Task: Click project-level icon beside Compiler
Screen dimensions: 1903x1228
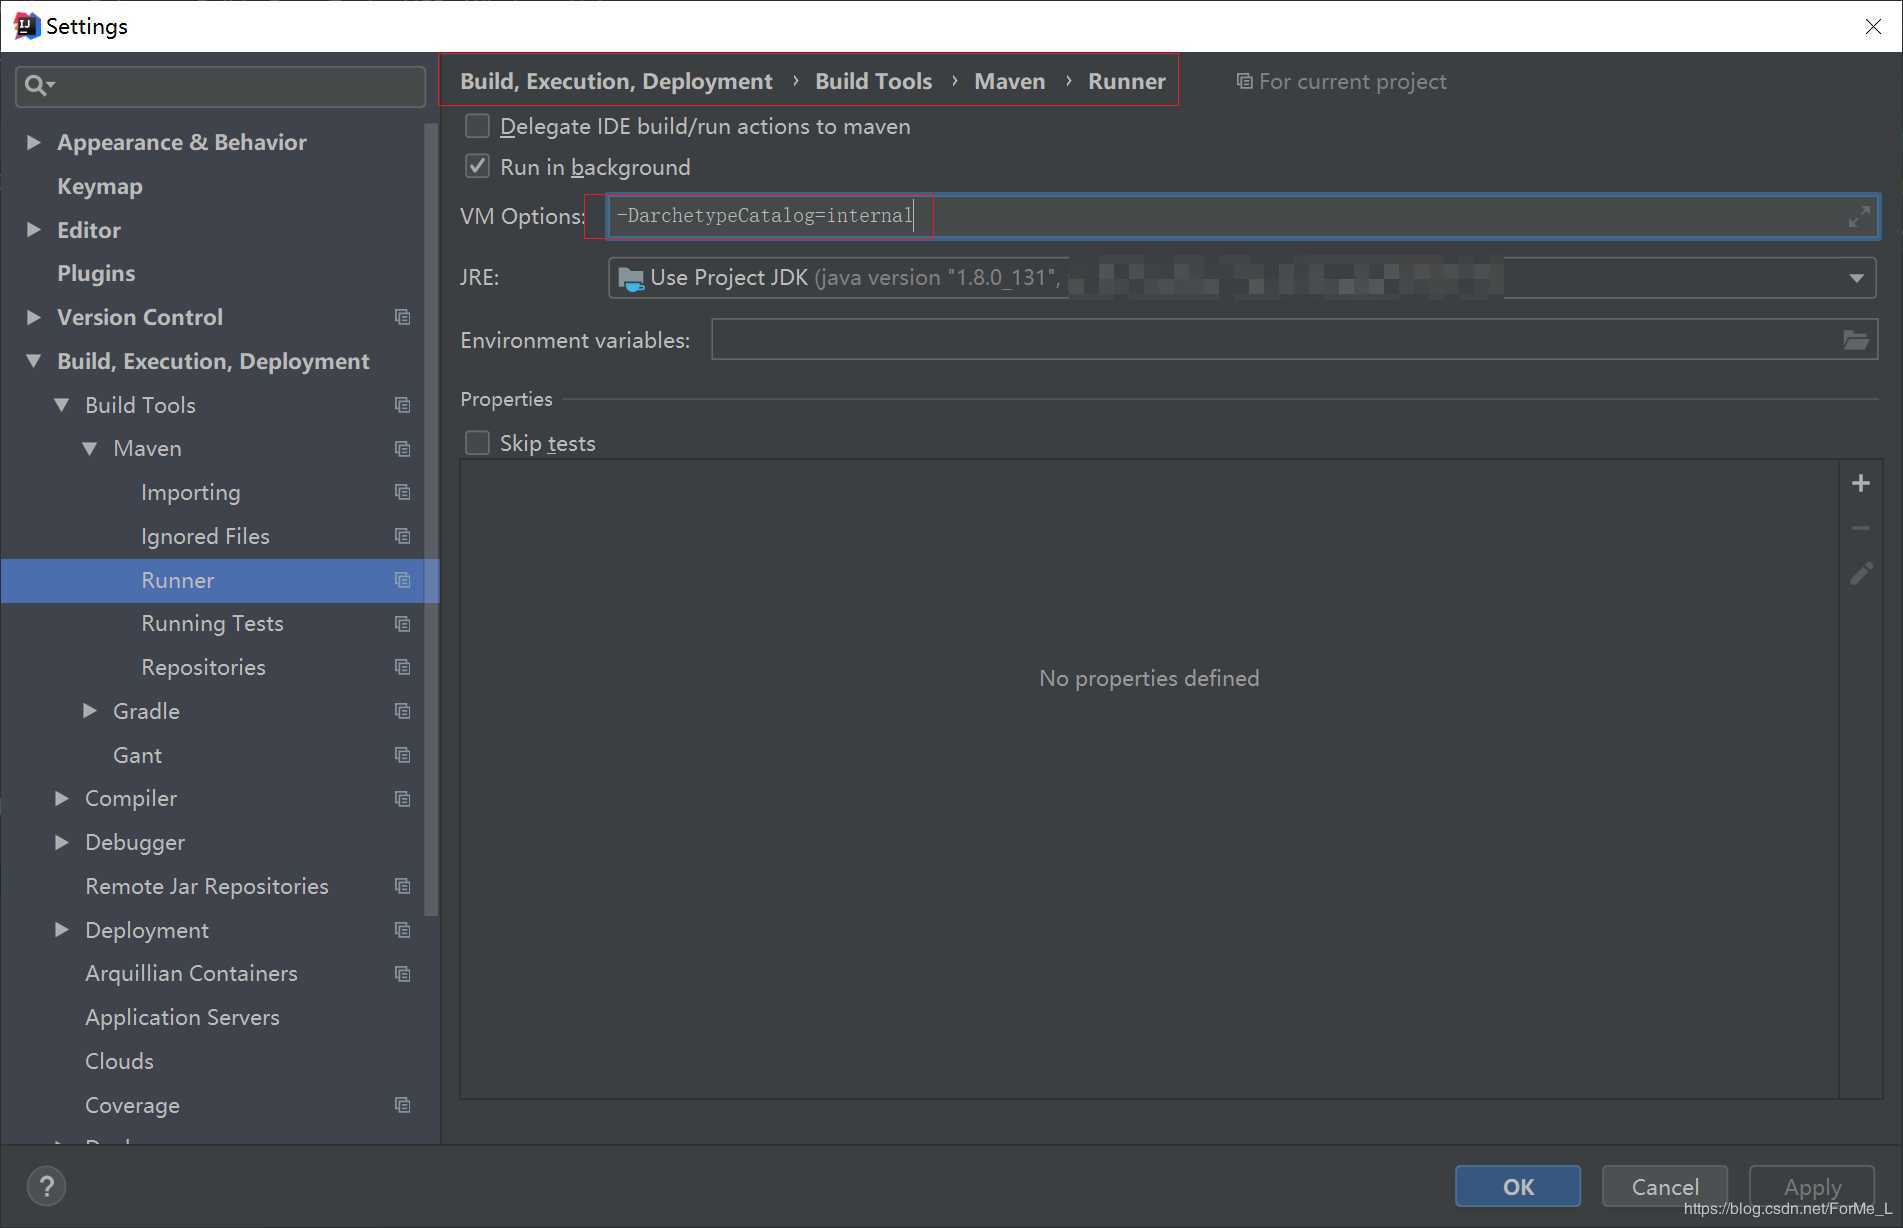Action: point(403,799)
